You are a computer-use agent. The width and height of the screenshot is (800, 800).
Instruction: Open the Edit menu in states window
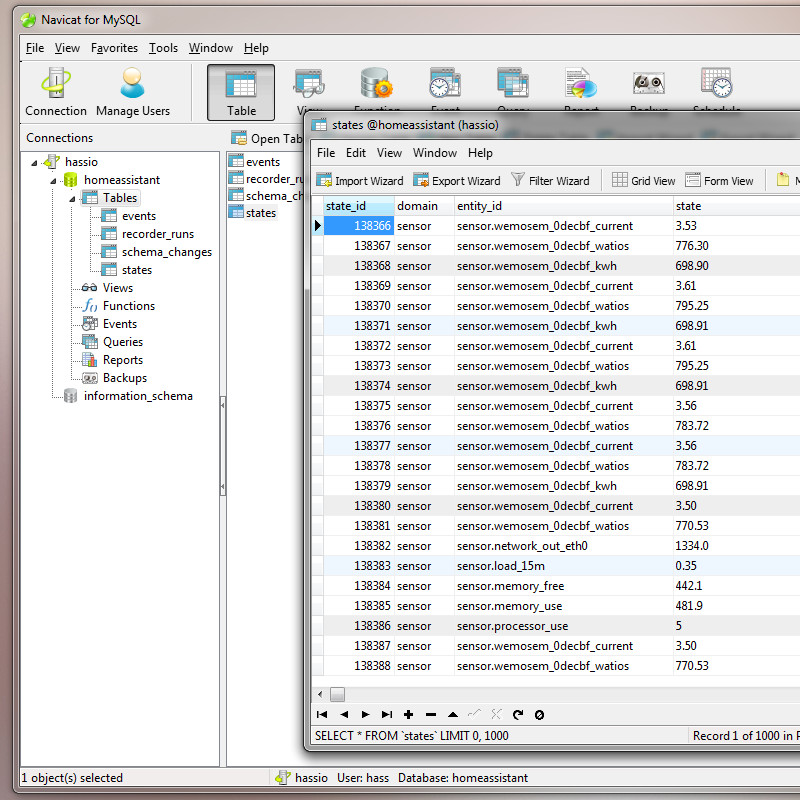coord(356,153)
